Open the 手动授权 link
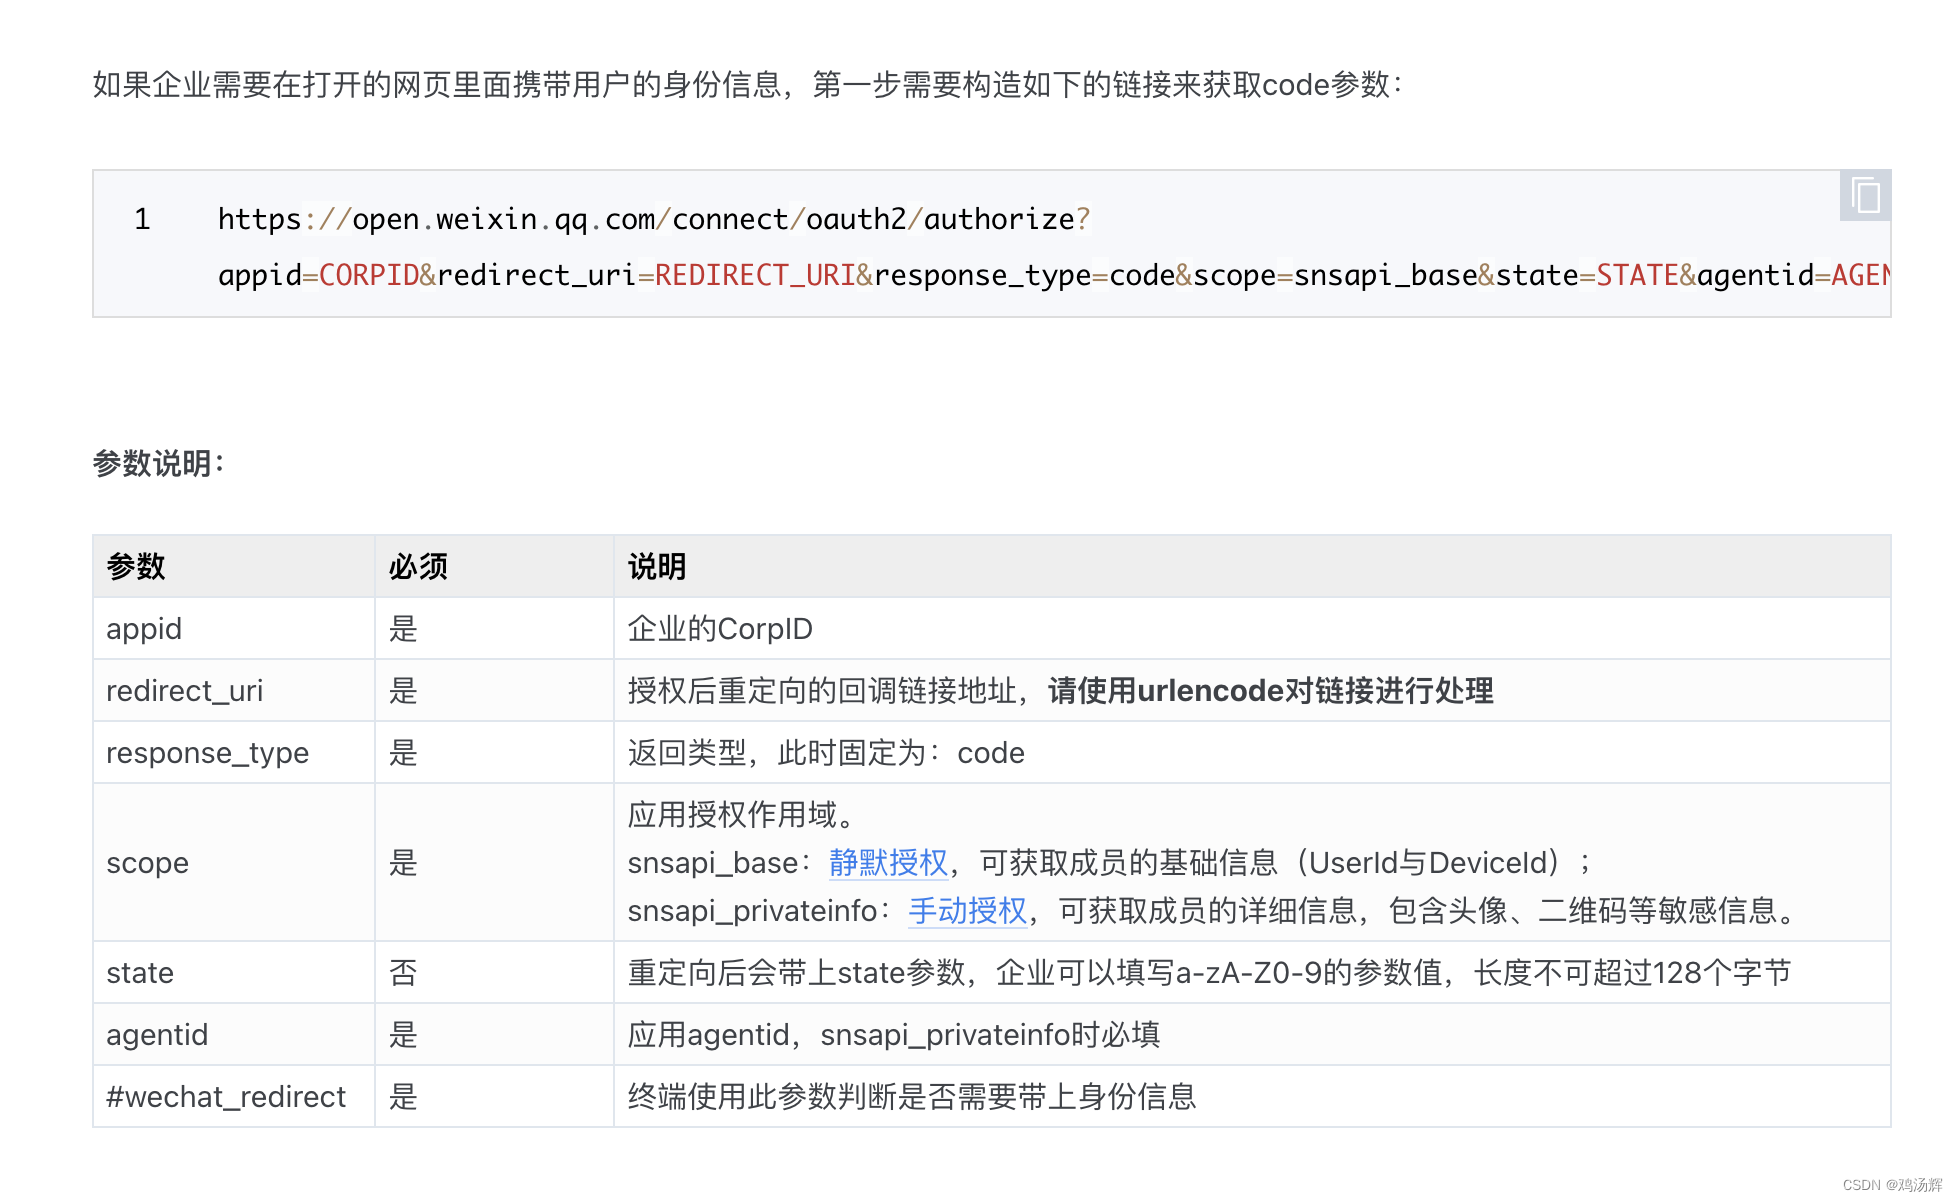 coord(967,910)
